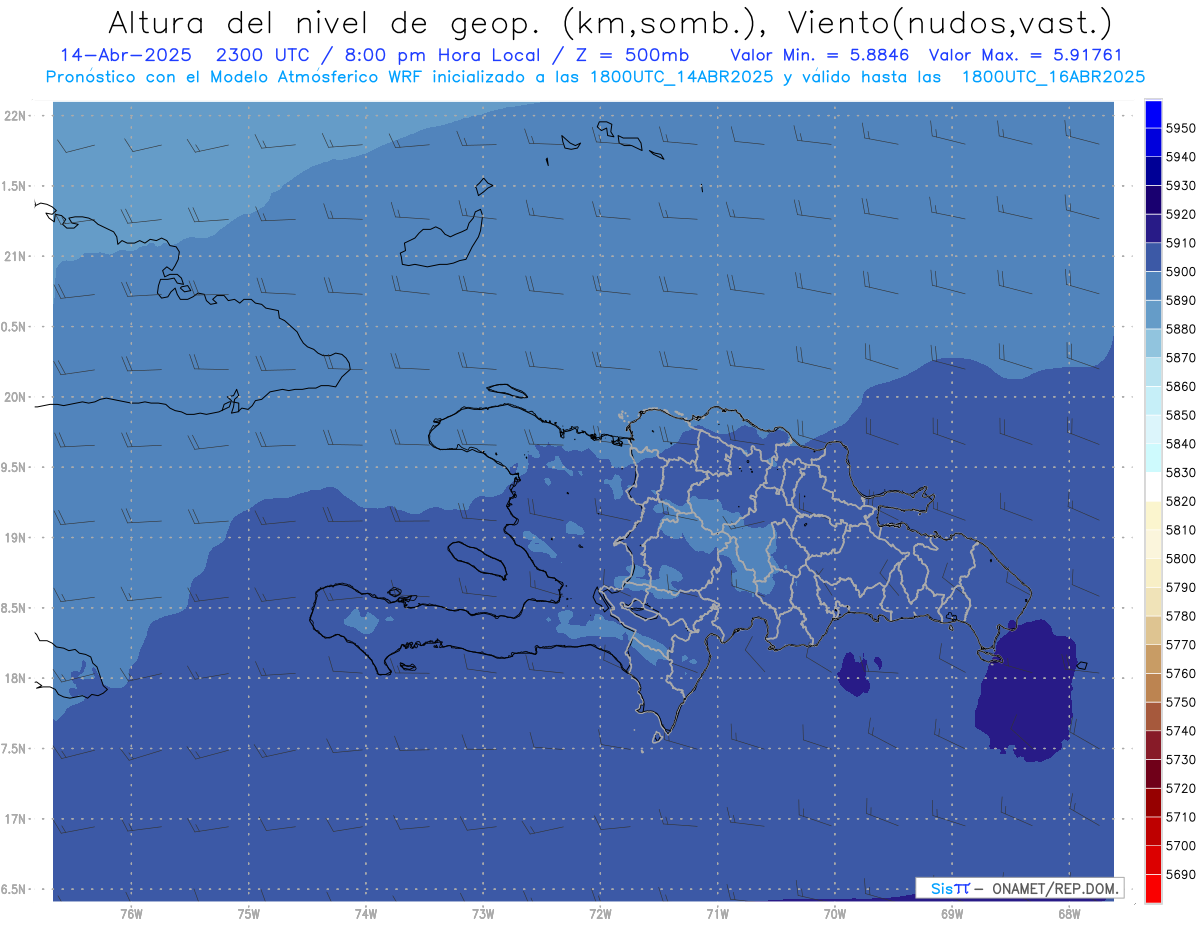This screenshot has width=1200, height=927.
Task: Click the legend swatch between 5880 and 5870
Action: [x=1153, y=343]
